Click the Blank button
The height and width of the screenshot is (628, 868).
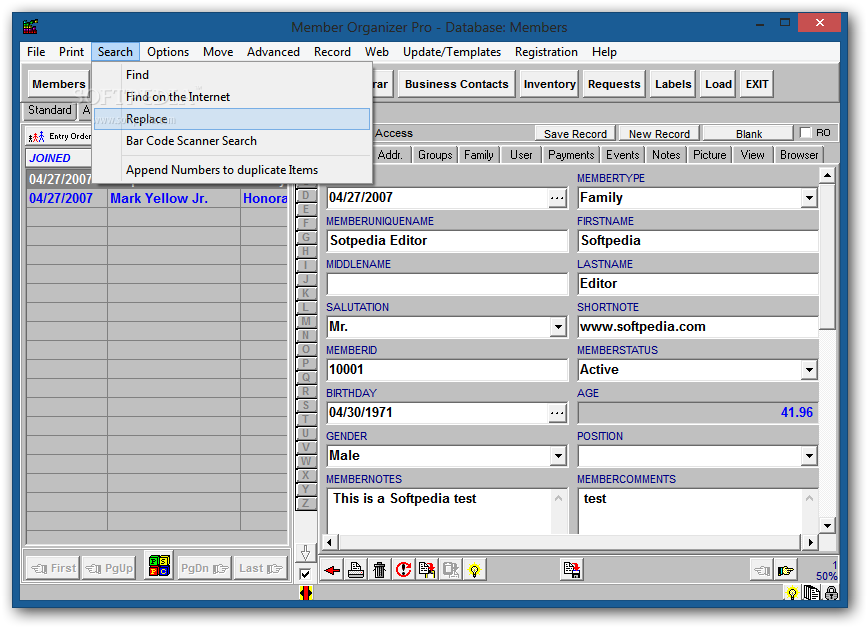(748, 134)
